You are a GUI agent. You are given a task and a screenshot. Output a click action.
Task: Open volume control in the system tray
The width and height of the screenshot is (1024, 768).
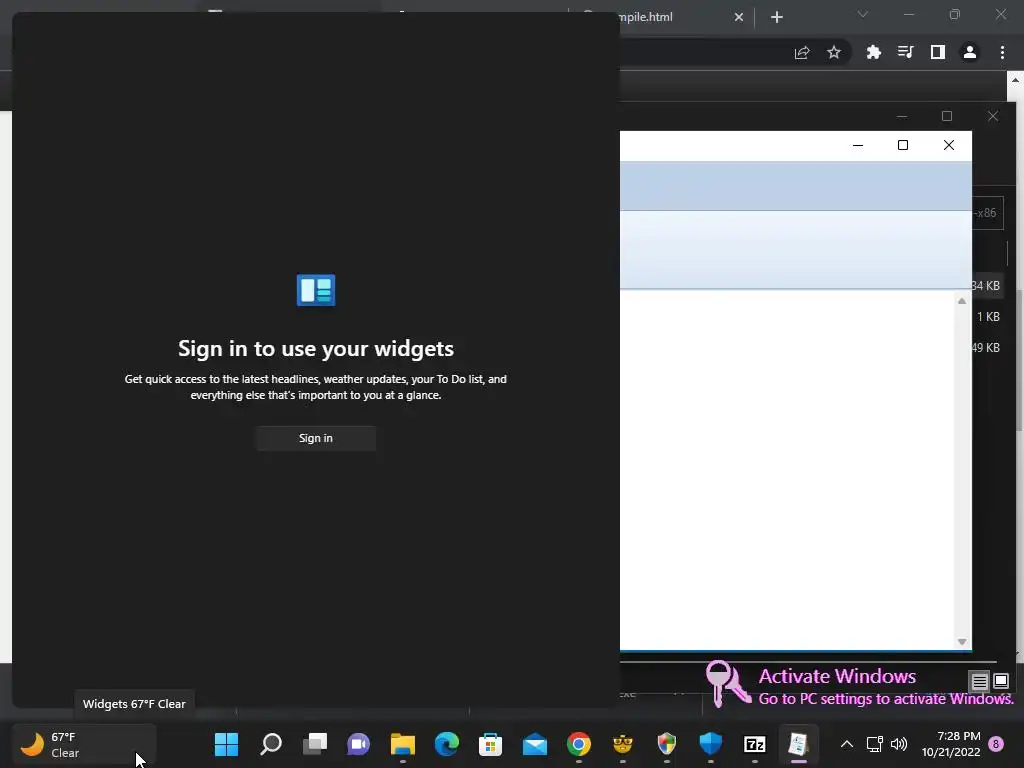pos(899,744)
